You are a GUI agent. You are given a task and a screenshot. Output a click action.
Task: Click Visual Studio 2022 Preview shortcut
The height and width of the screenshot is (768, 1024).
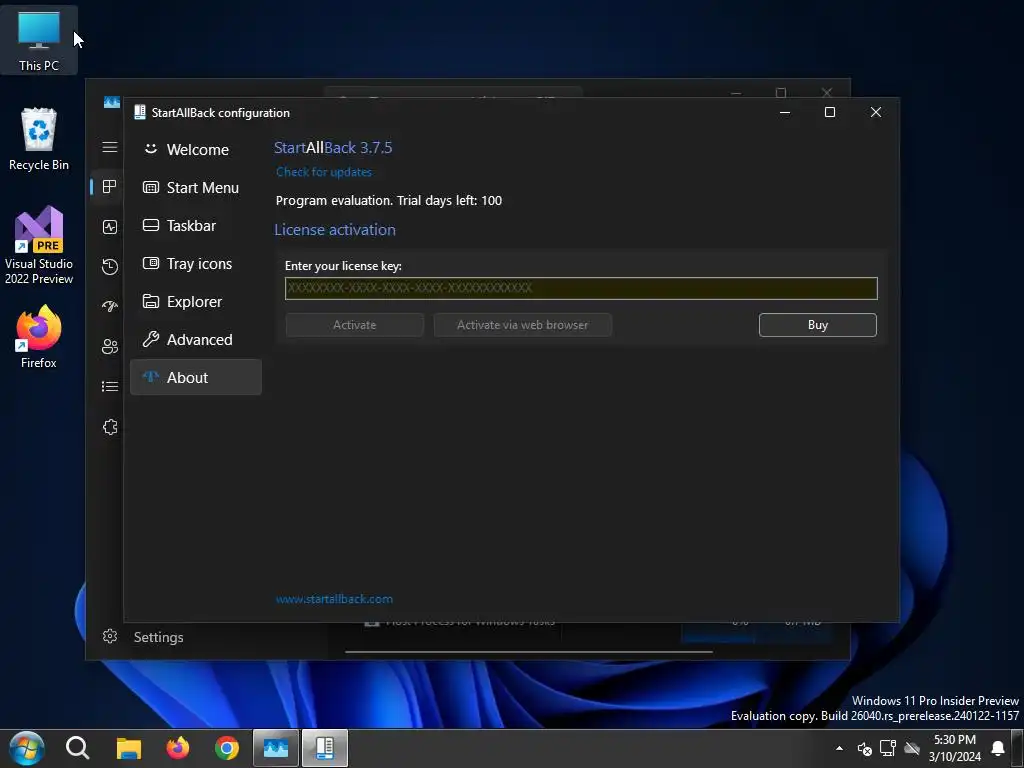[x=39, y=245]
